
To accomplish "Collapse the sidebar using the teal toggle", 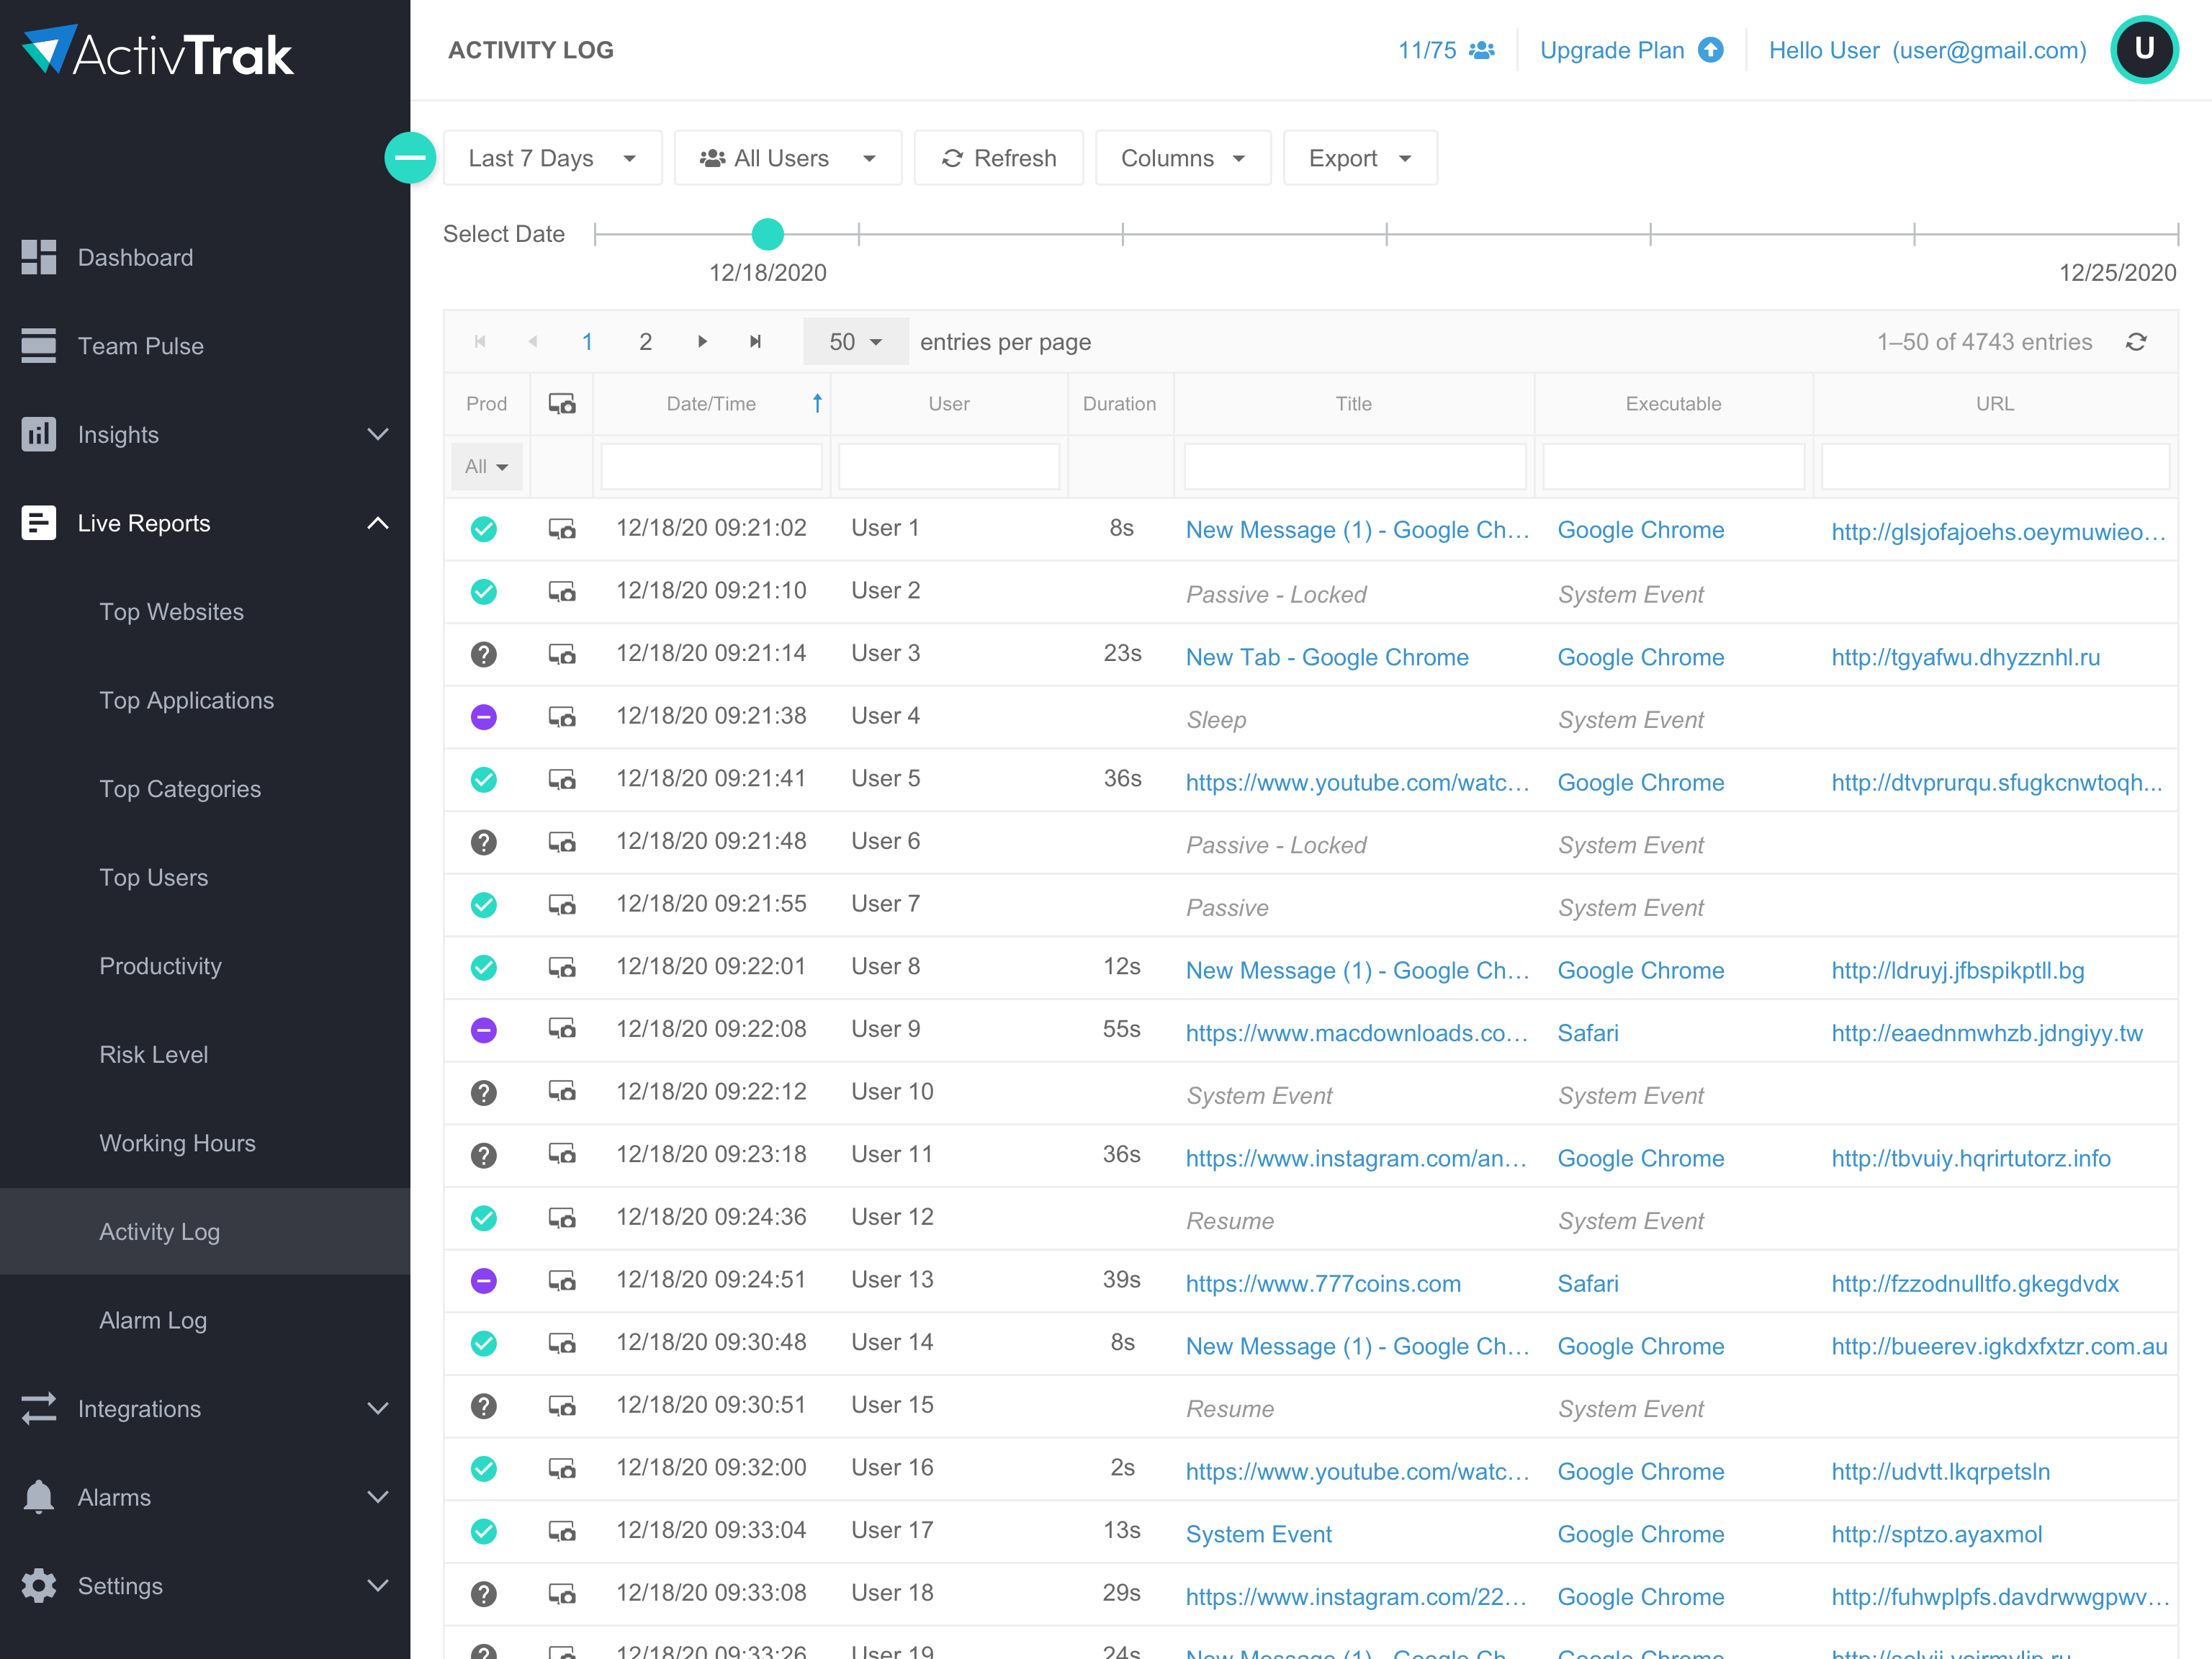I will click(x=410, y=157).
